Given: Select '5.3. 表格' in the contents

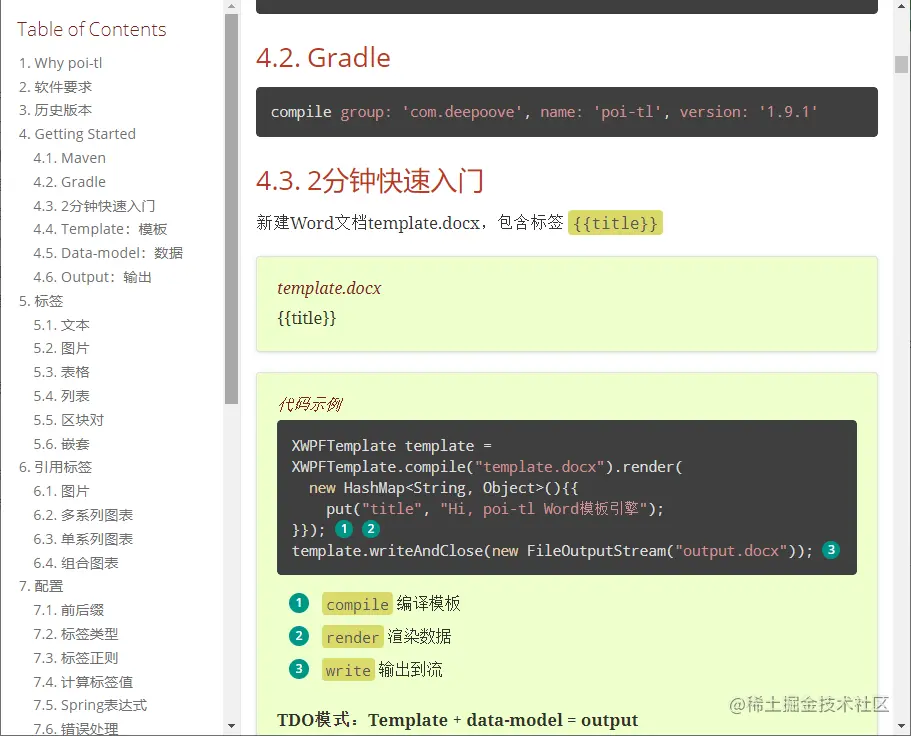Looking at the screenshot, I should point(61,372).
